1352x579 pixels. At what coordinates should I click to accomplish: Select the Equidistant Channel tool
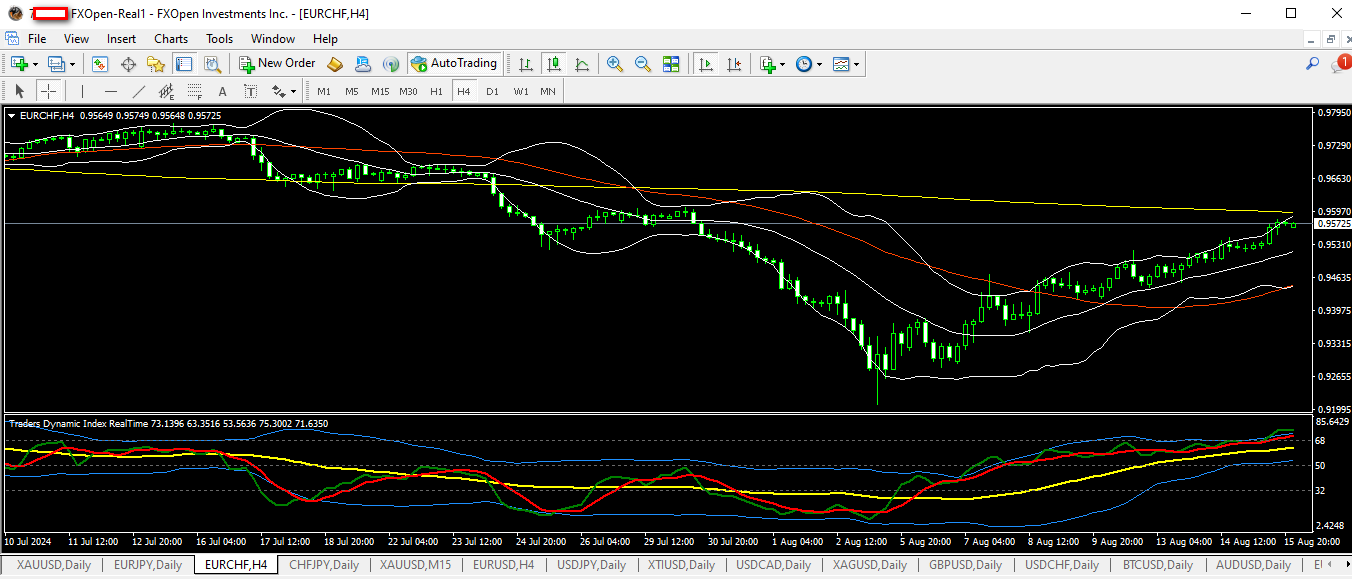tap(167, 91)
